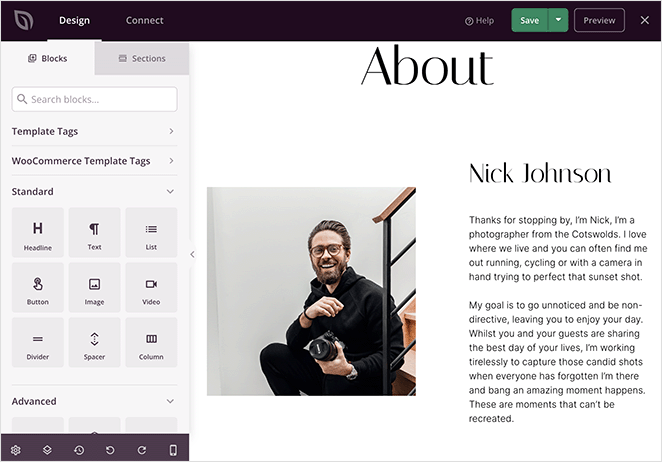Click the Preview button
Image resolution: width=662 pixels, height=462 pixels.
coord(599,20)
